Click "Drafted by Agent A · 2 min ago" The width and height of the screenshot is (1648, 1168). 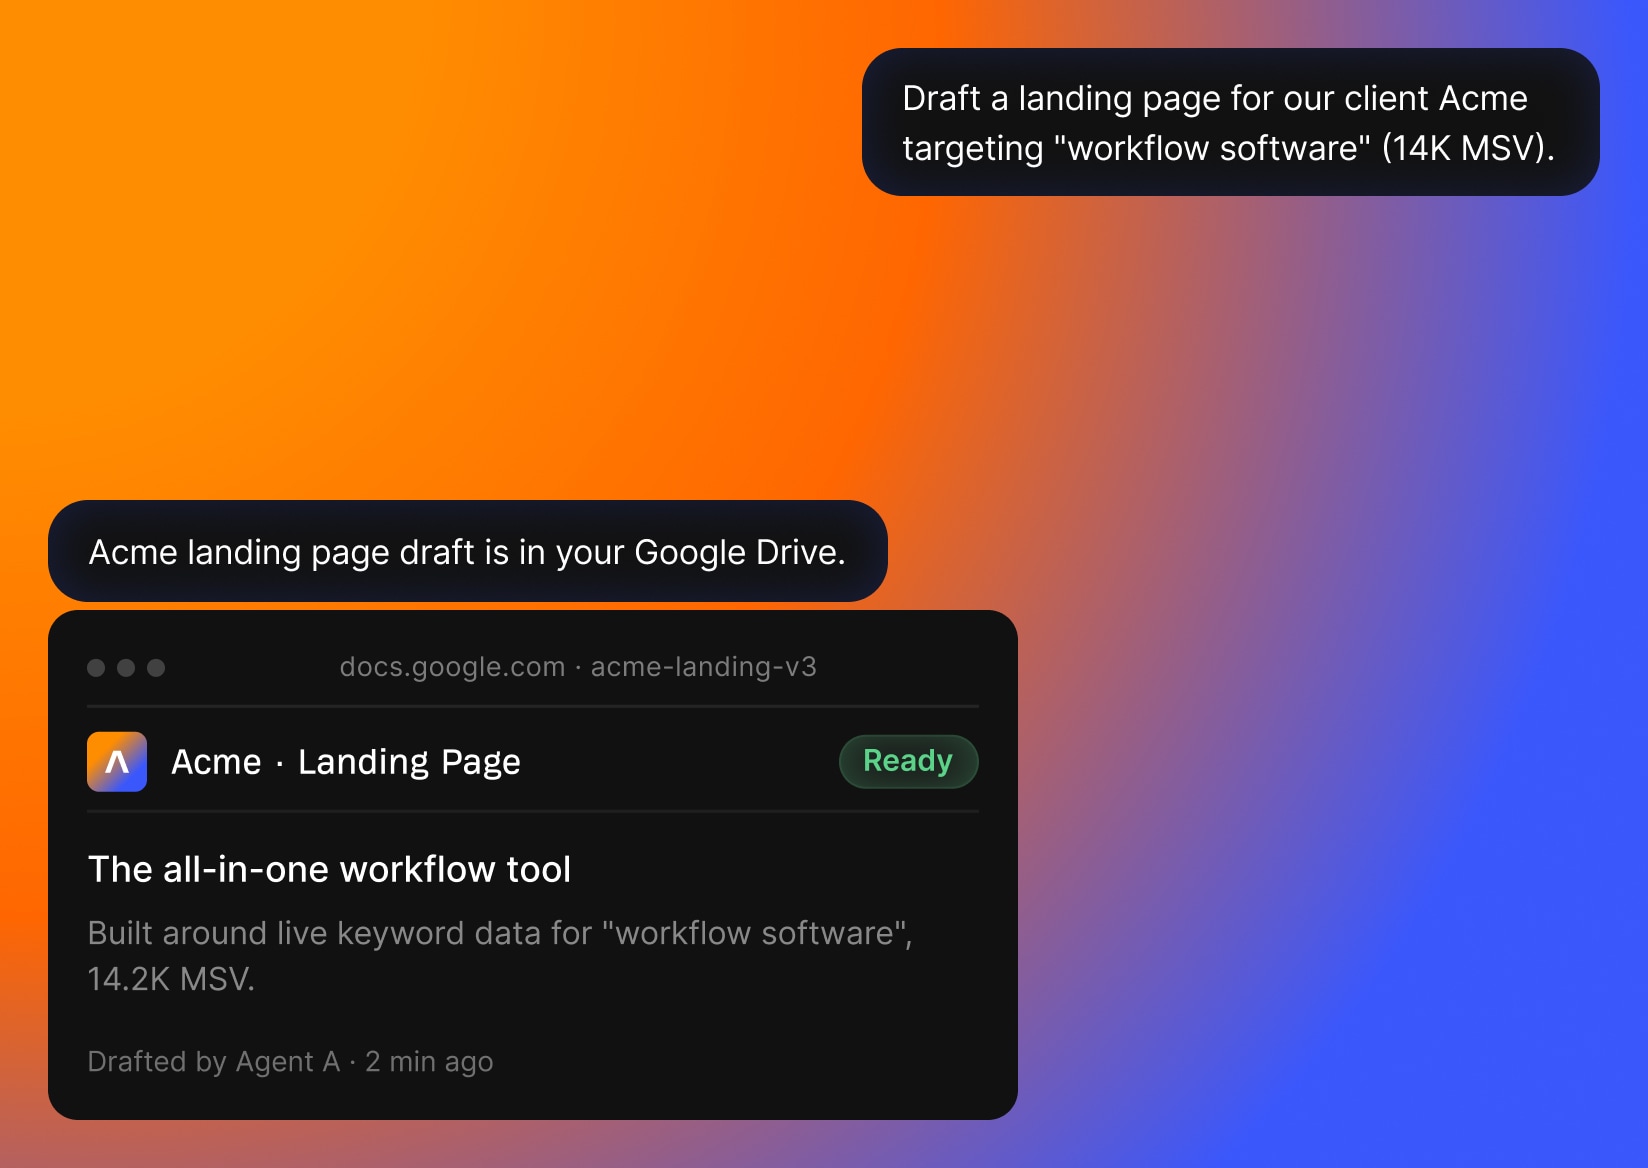click(x=290, y=1061)
